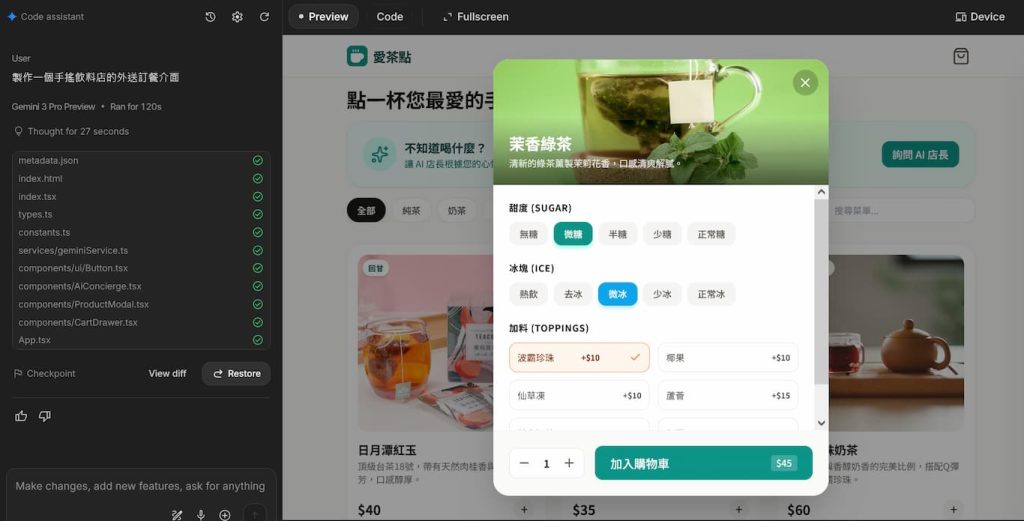This screenshot has width=1024, height=521.
Task: Click the plus icon next to $35
Action: (x=739, y=510)
